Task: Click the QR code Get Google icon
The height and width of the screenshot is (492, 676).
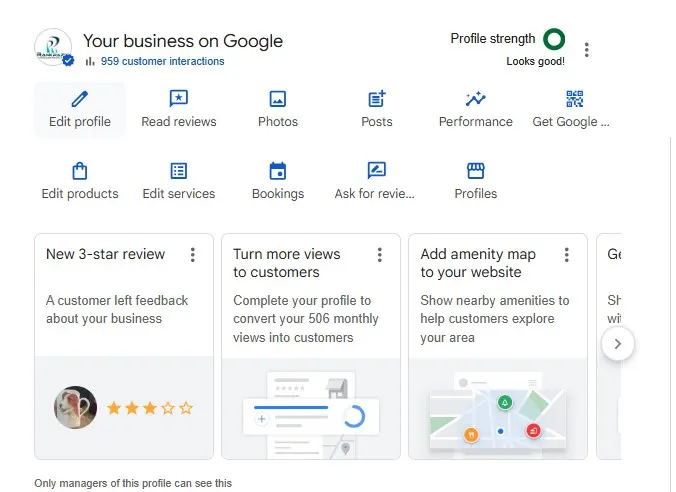Action: 575,99
